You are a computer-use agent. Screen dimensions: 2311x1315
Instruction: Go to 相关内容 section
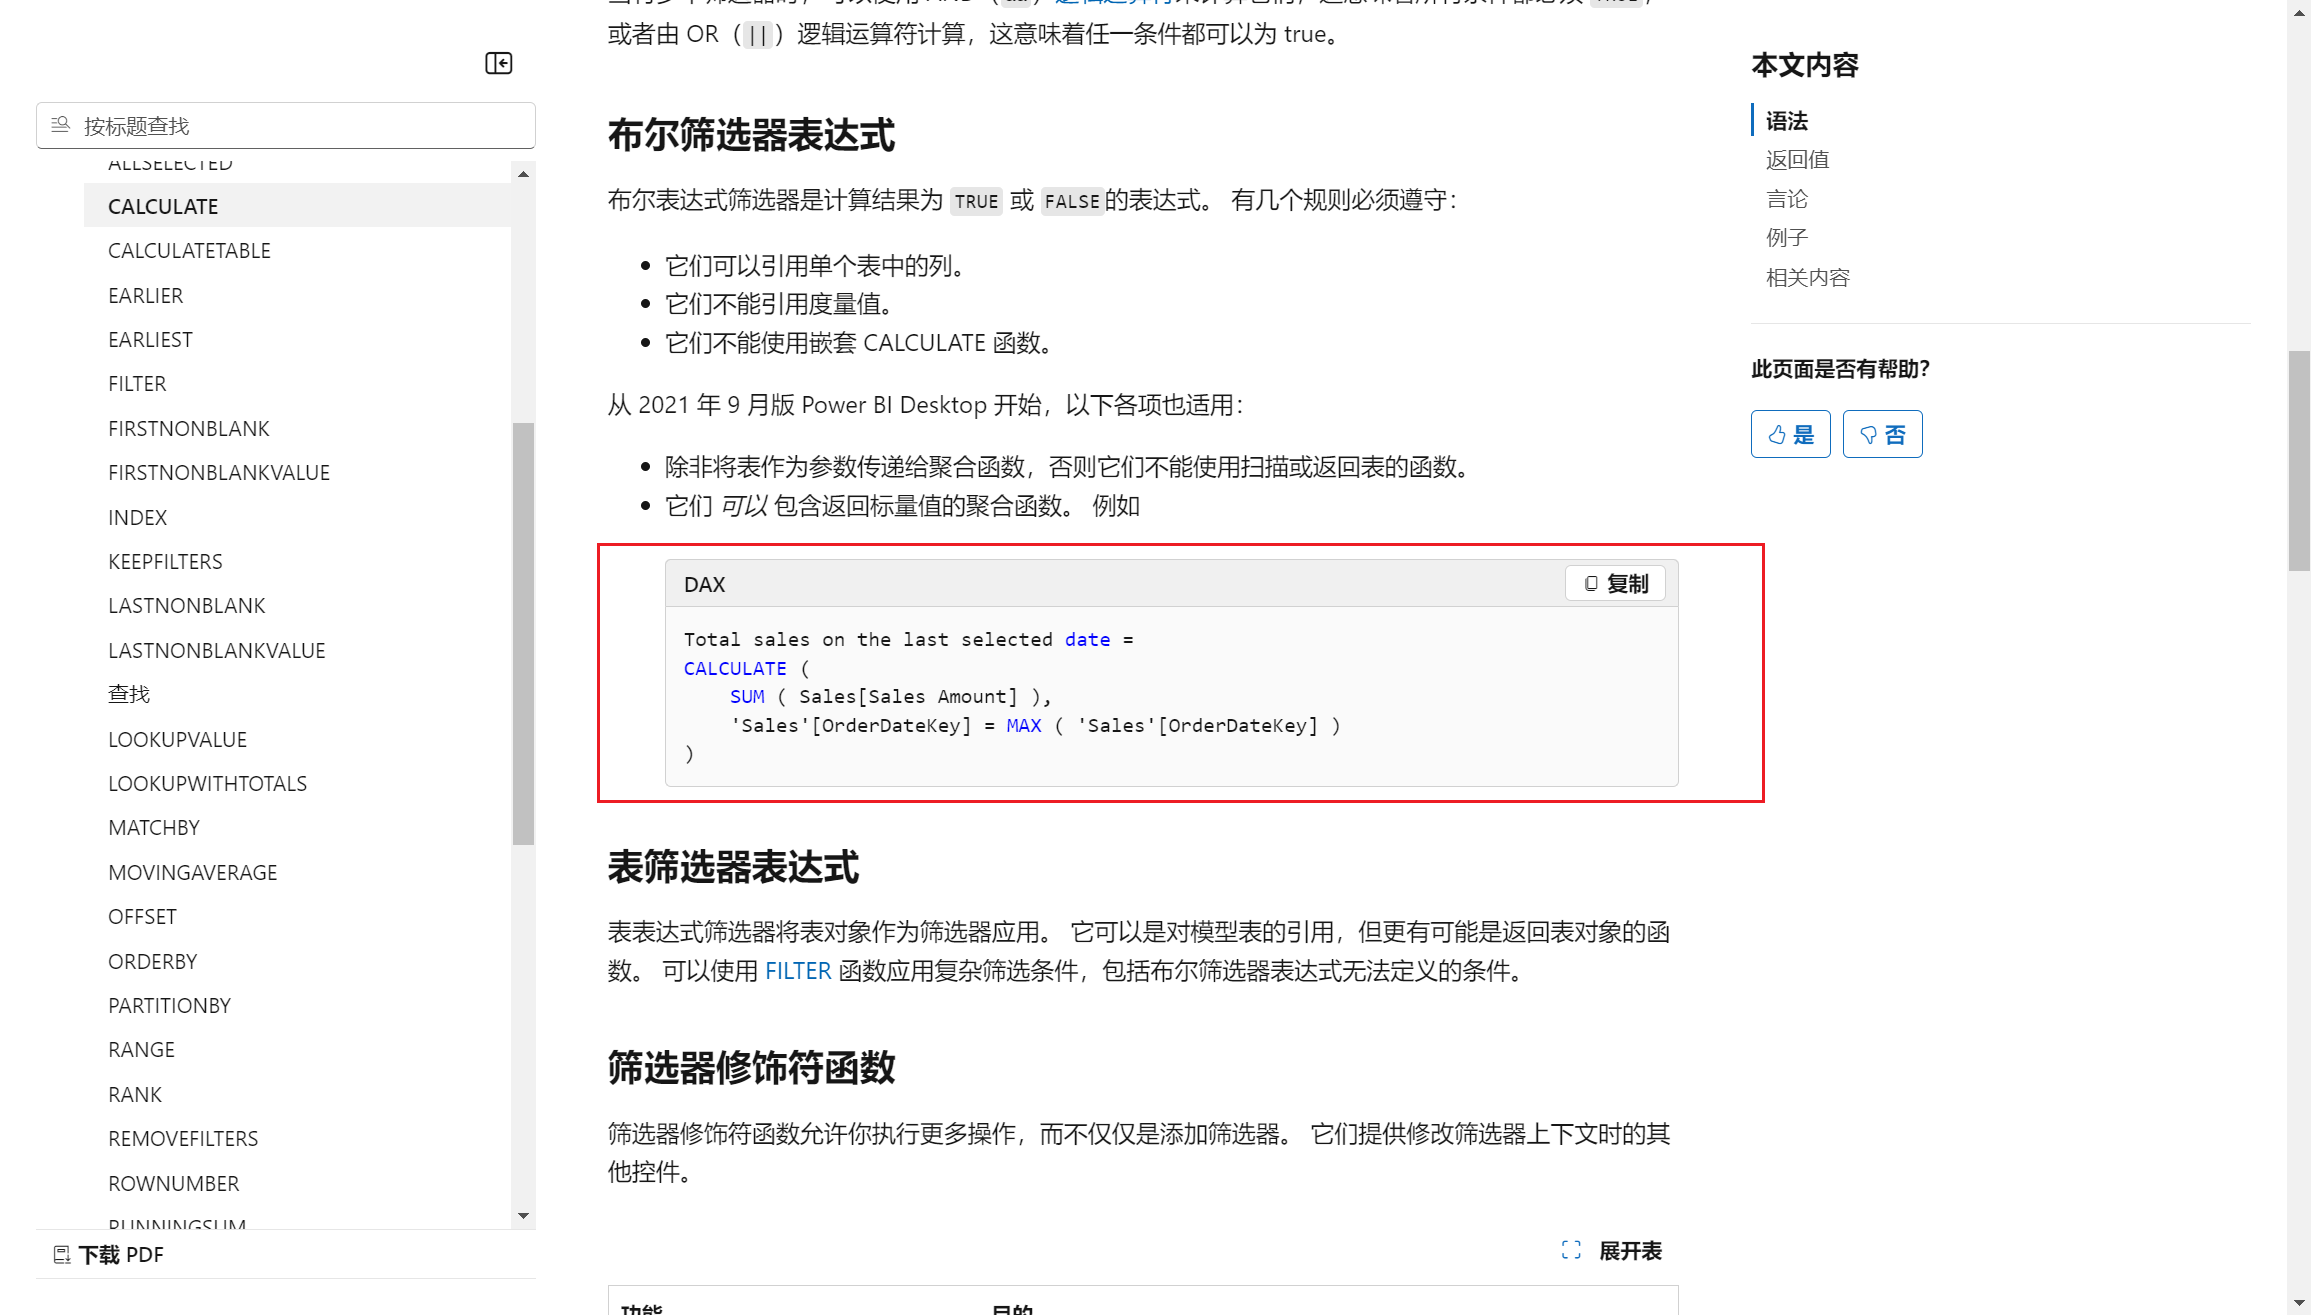point(1807,278)
